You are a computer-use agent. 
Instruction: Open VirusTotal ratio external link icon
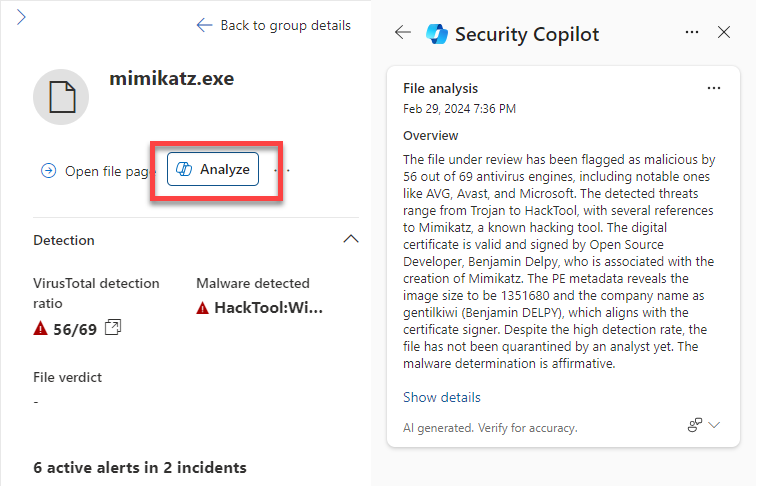113,328
